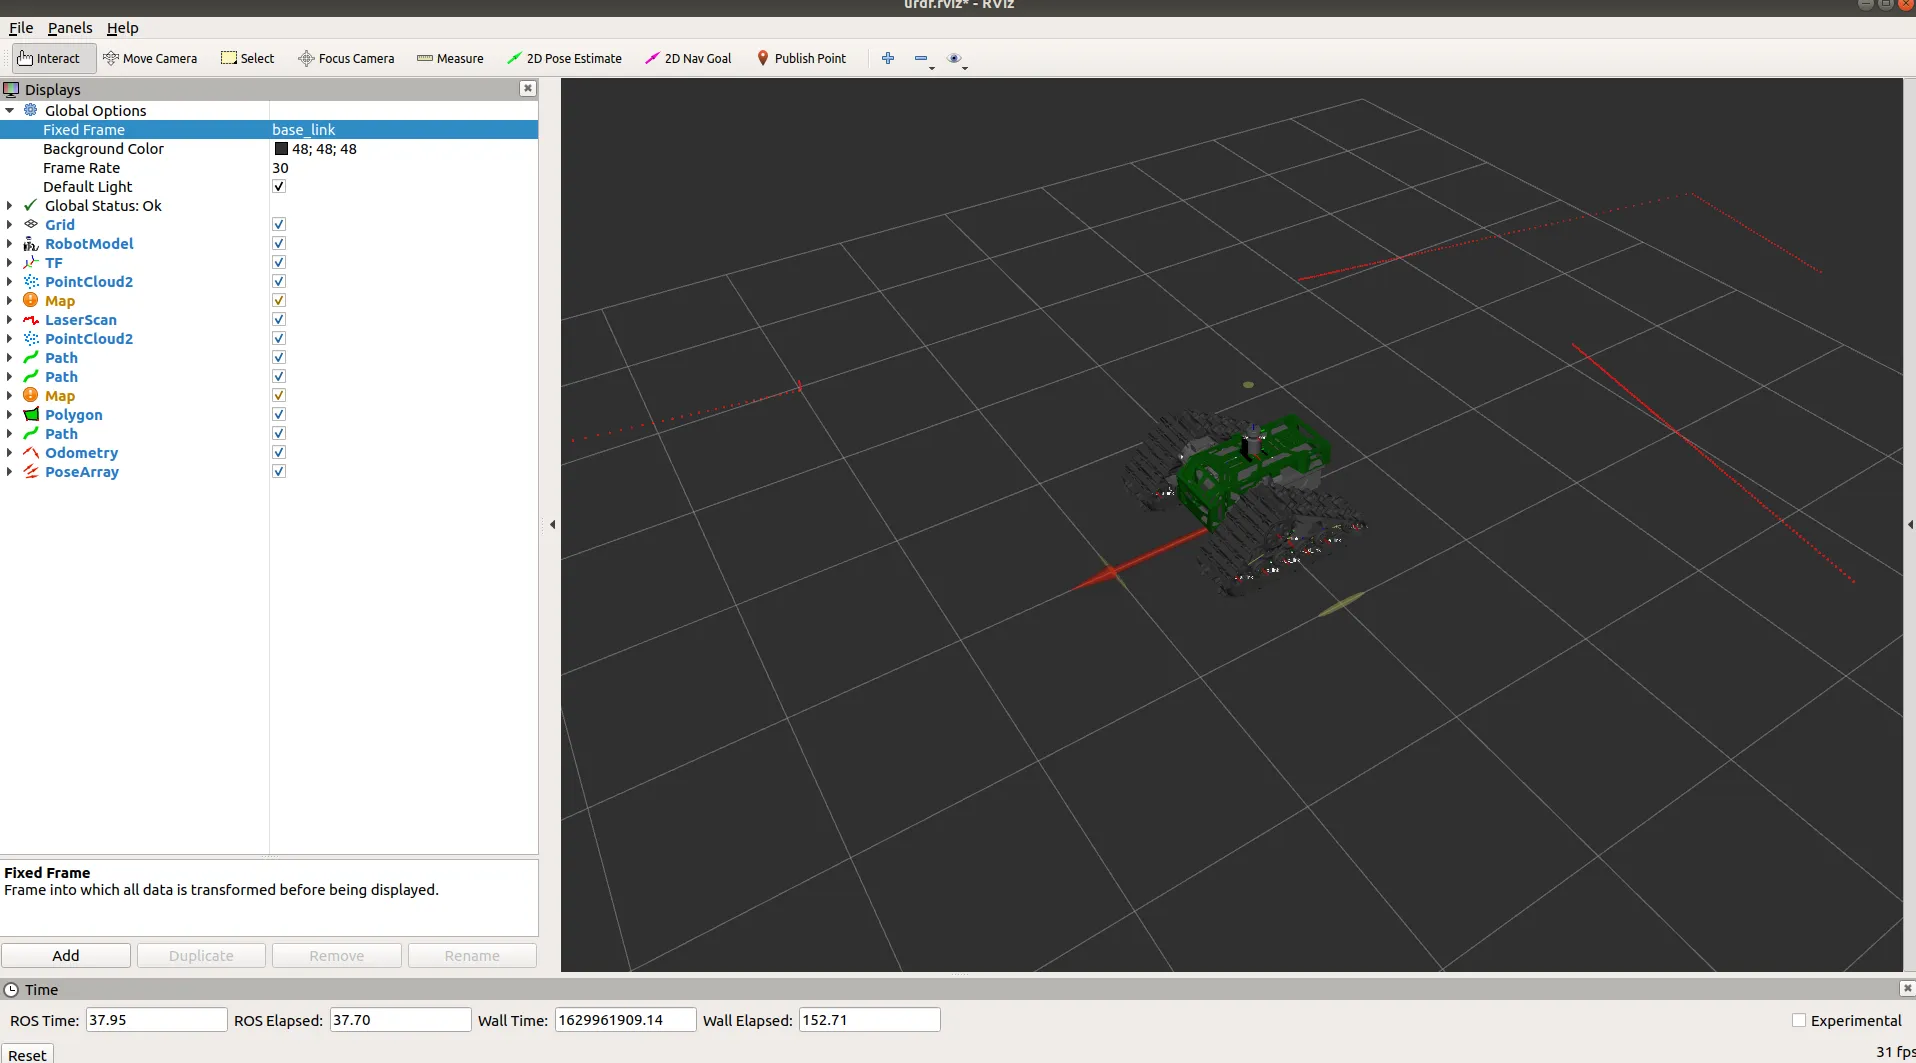Choose the Focus Camera tool
The image size is (1916, 1063).
tap(346, 58)
